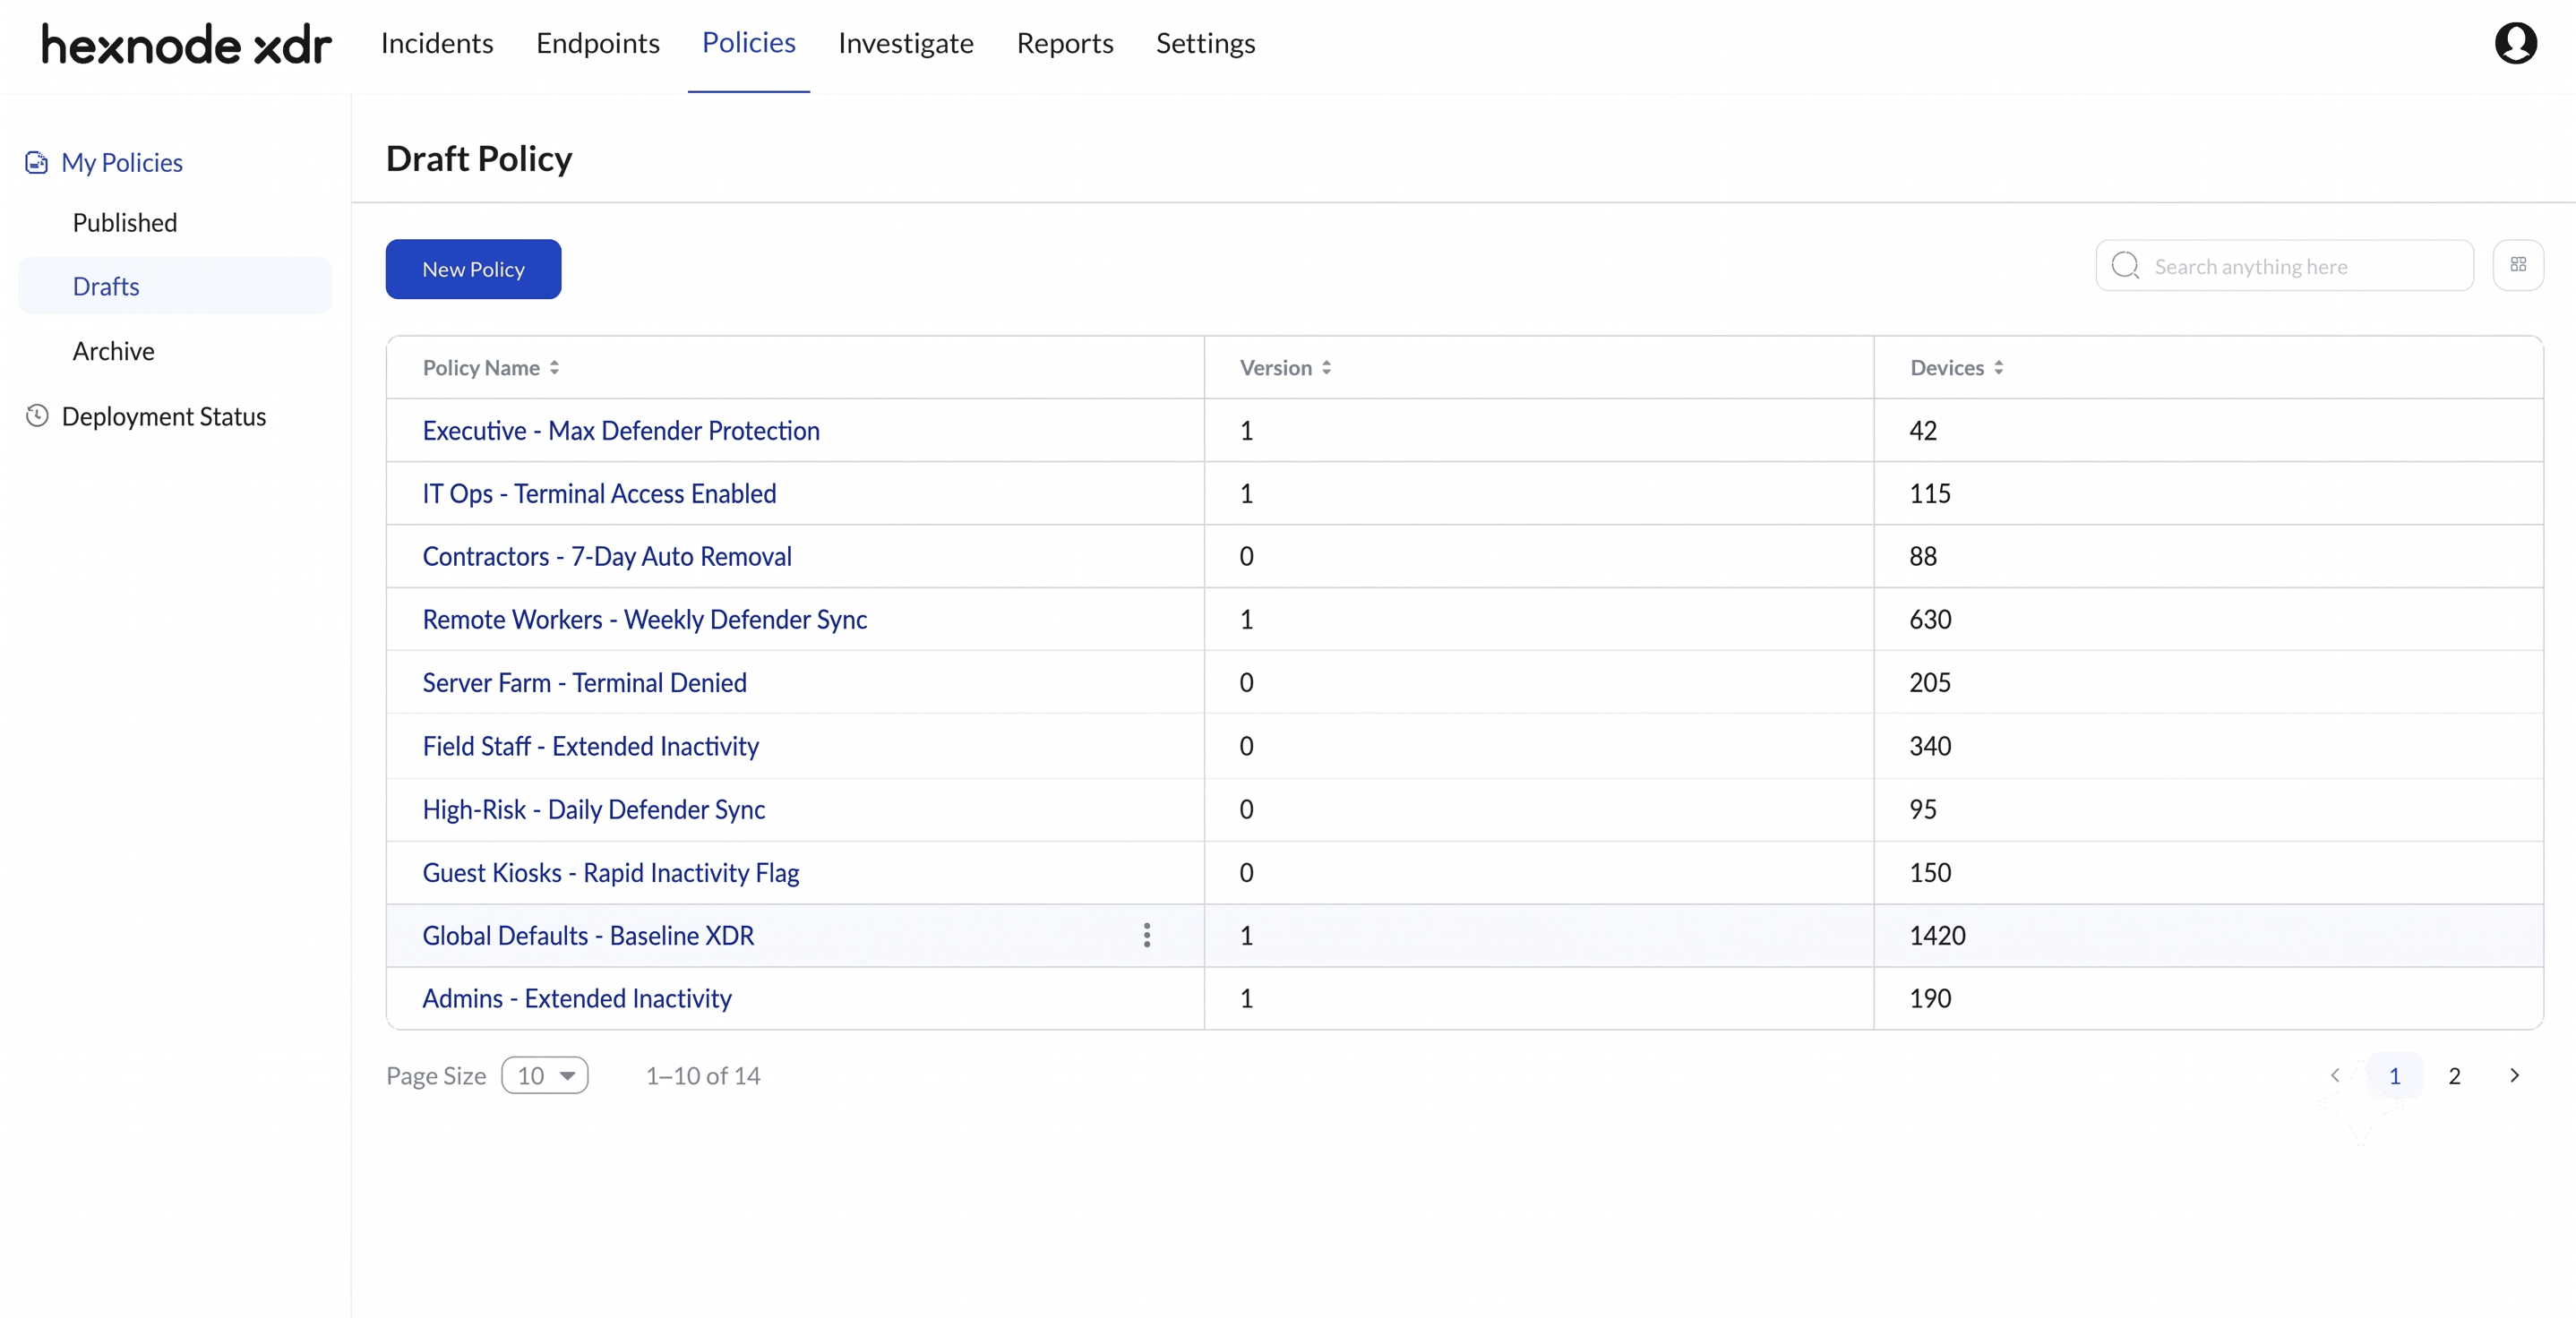Screen dimensions: 2576x1318
Task: Open Remote Workers - Weekly Defender Sync policy
Action: tap(645, 619)
